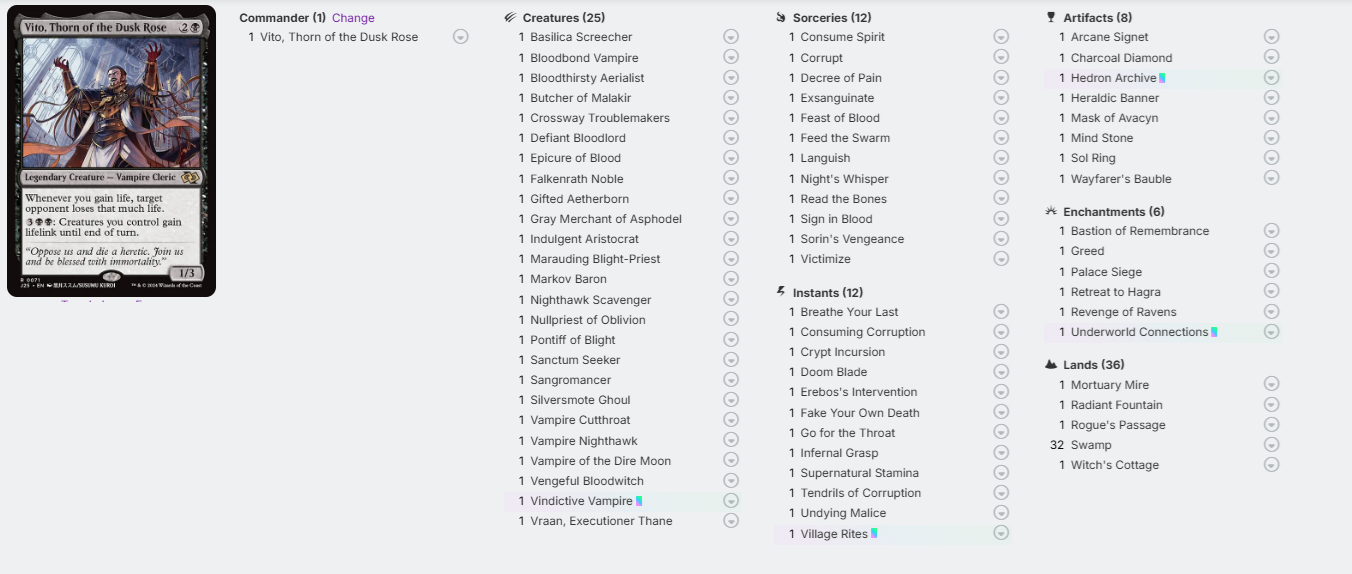
Task: Click the Creatures category claw icon
Action: pos(510,17)
